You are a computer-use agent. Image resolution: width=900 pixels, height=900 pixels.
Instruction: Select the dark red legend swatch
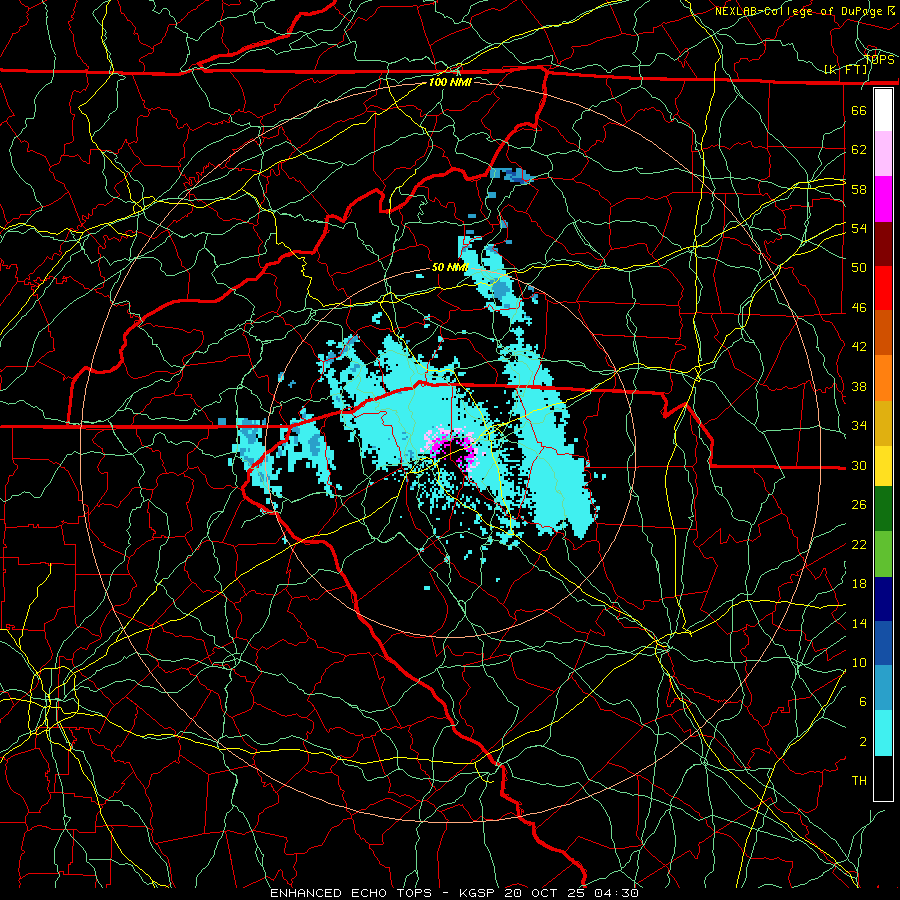(883, 244)
